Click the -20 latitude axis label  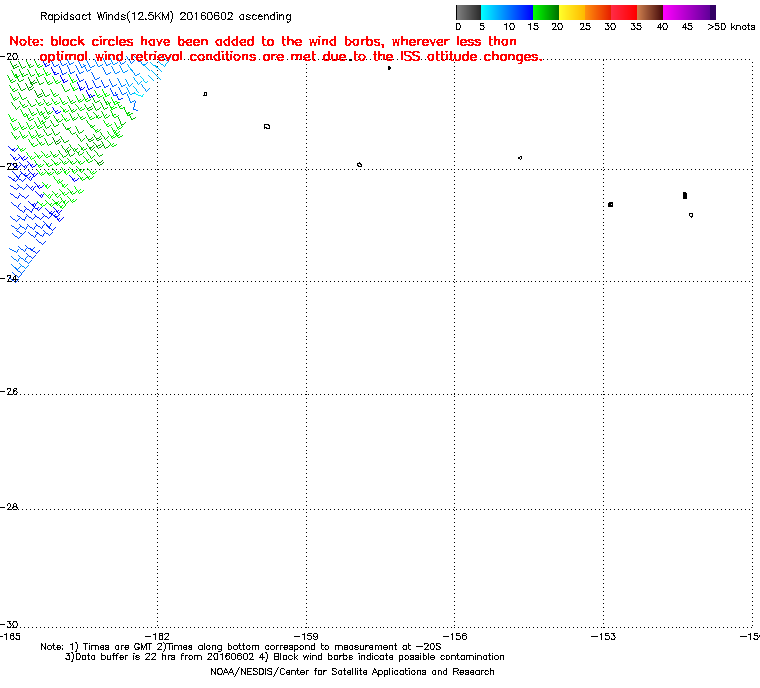coord(9,57)
